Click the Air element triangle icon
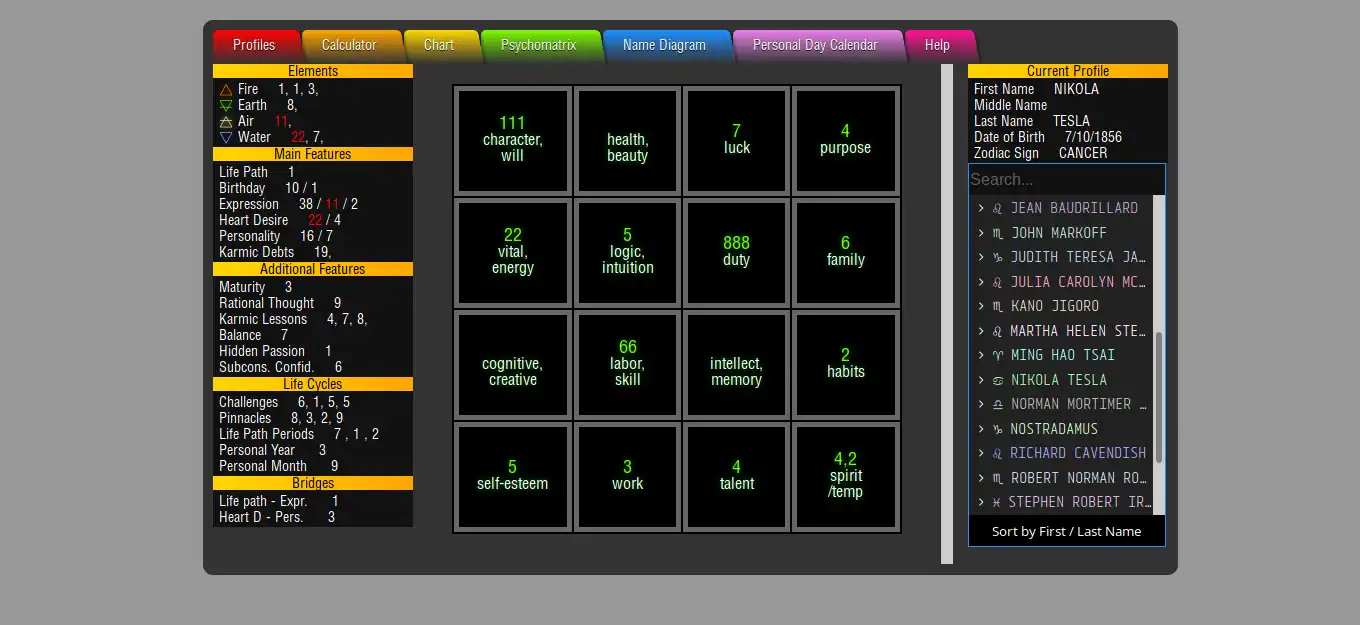Image resolution: width=1360 pixels, height=625 pixels. click(x=226, y=121)
